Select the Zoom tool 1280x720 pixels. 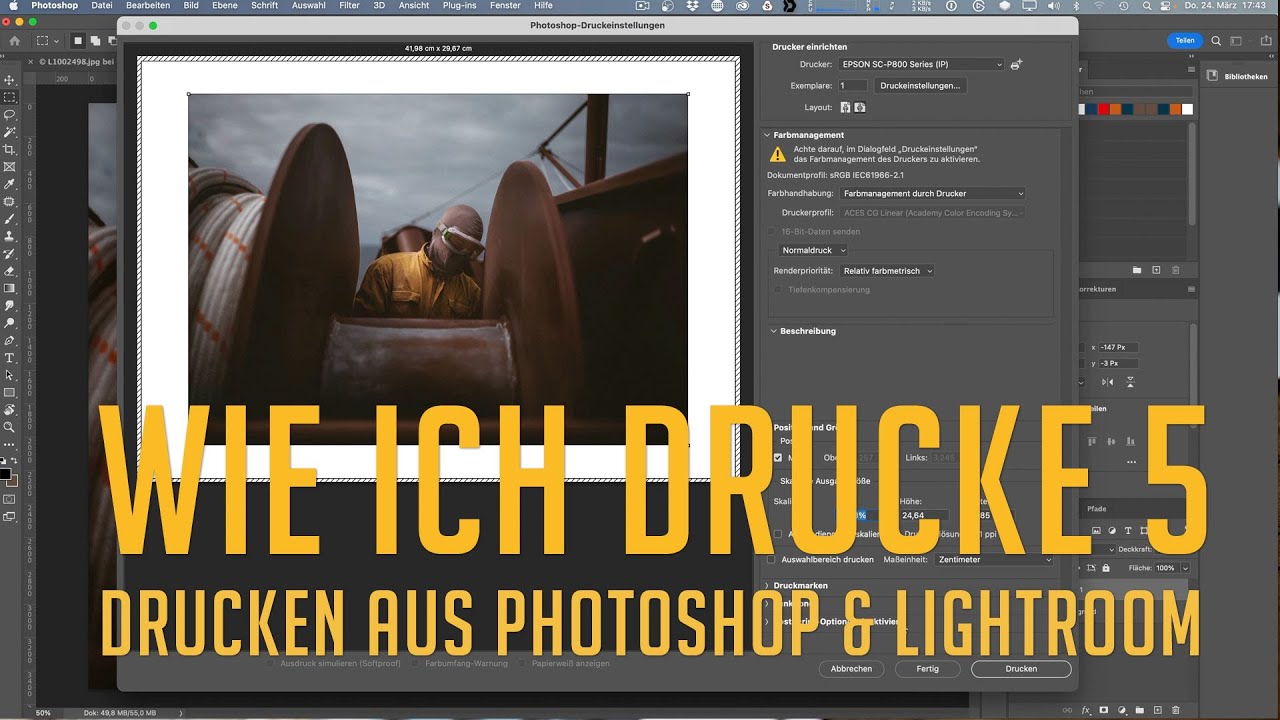point(10,427)
